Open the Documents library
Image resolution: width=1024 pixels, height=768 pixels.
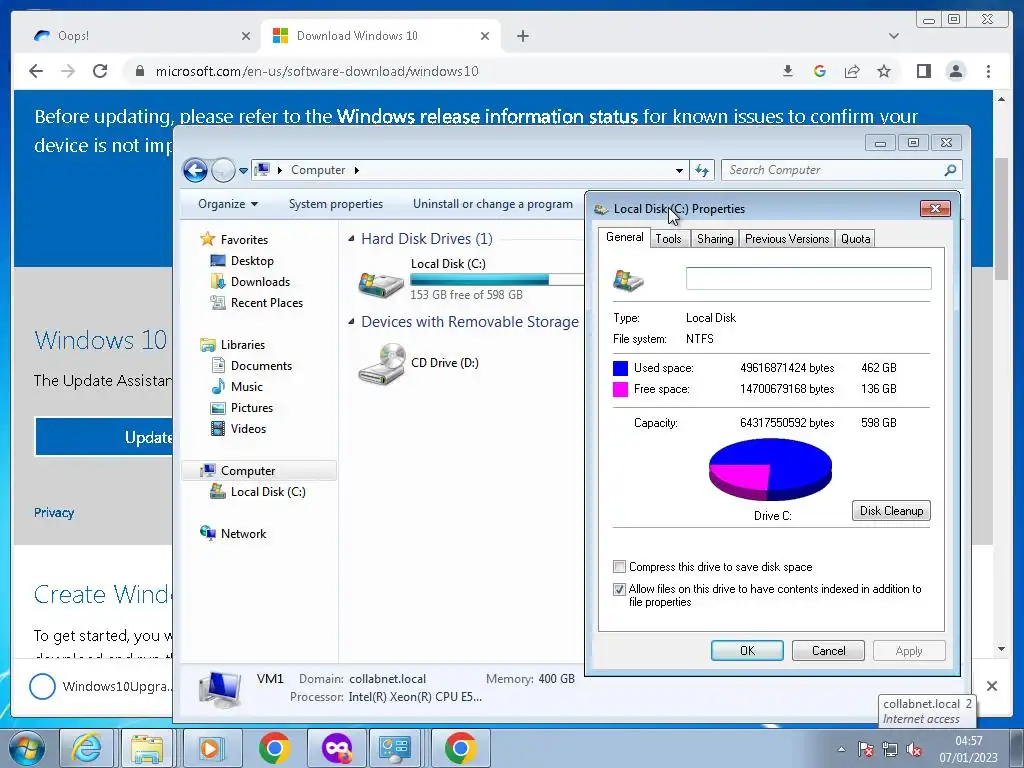[261, 366]
